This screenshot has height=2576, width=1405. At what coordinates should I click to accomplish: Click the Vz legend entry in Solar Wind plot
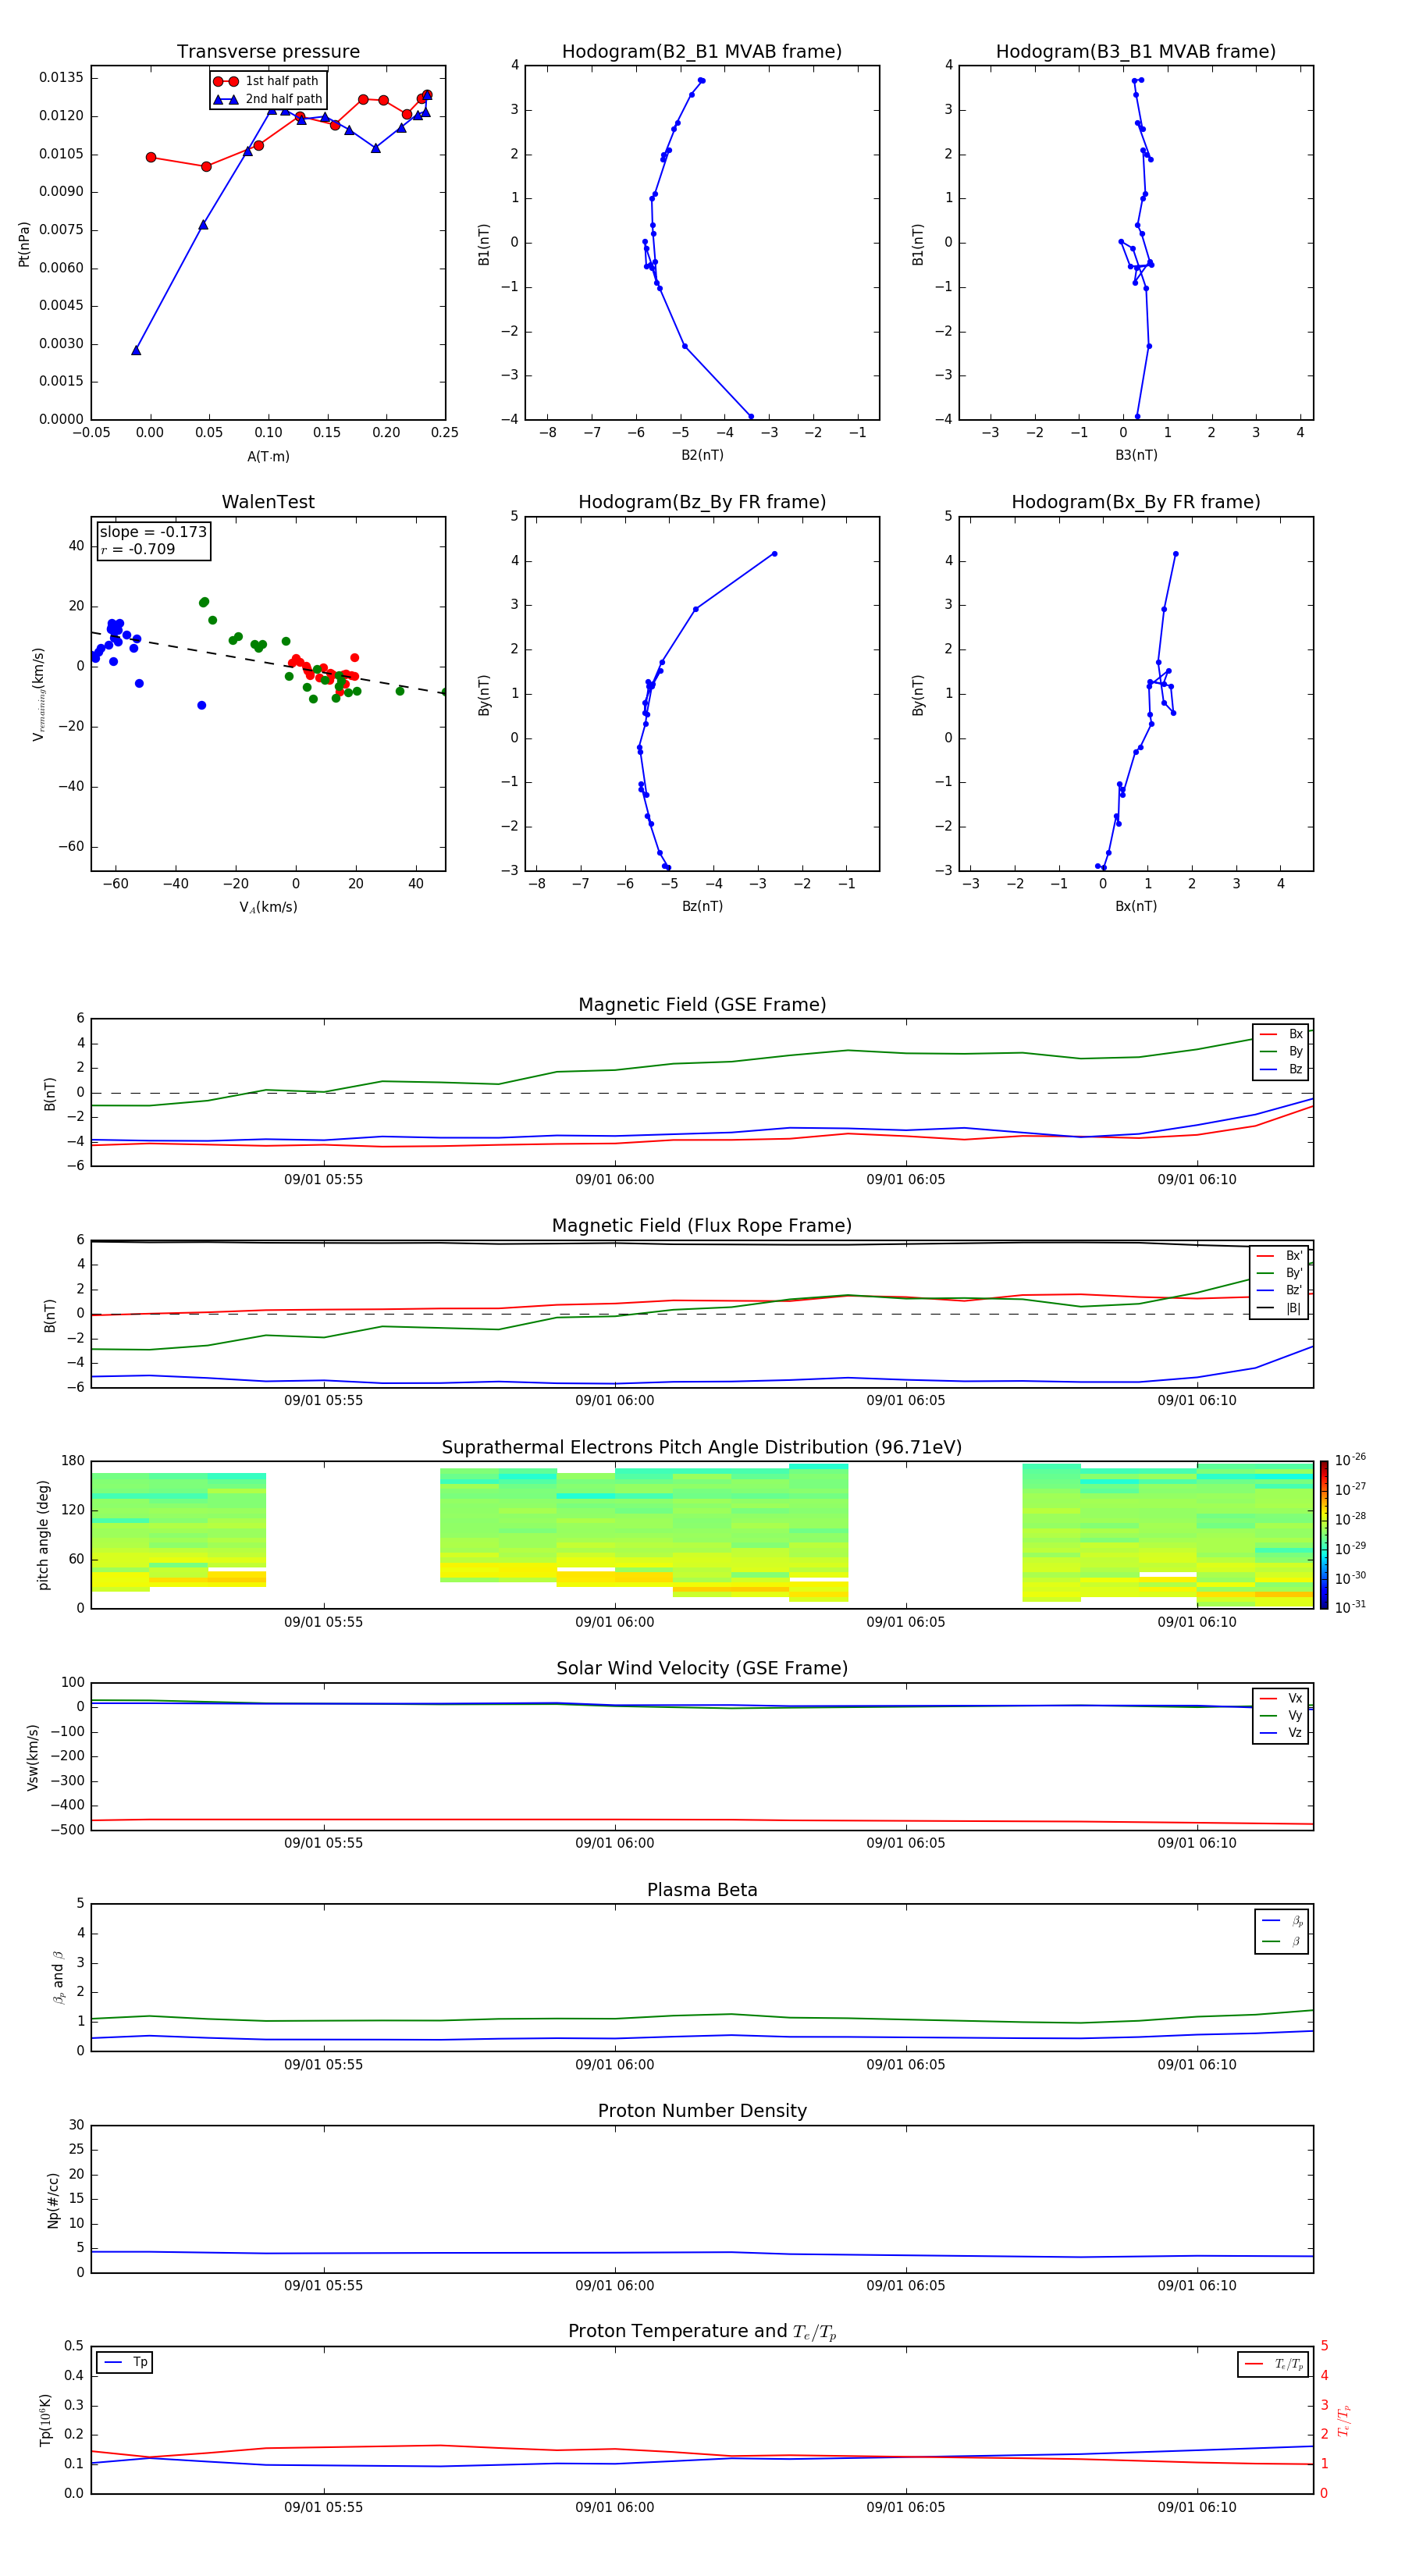1282,1733
